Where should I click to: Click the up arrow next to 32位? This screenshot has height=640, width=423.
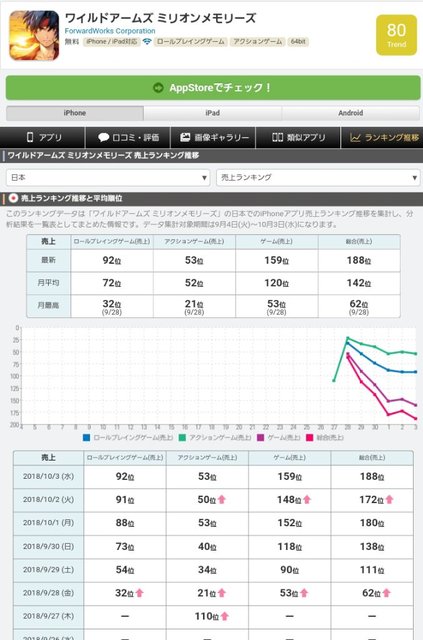coord(140,593)
